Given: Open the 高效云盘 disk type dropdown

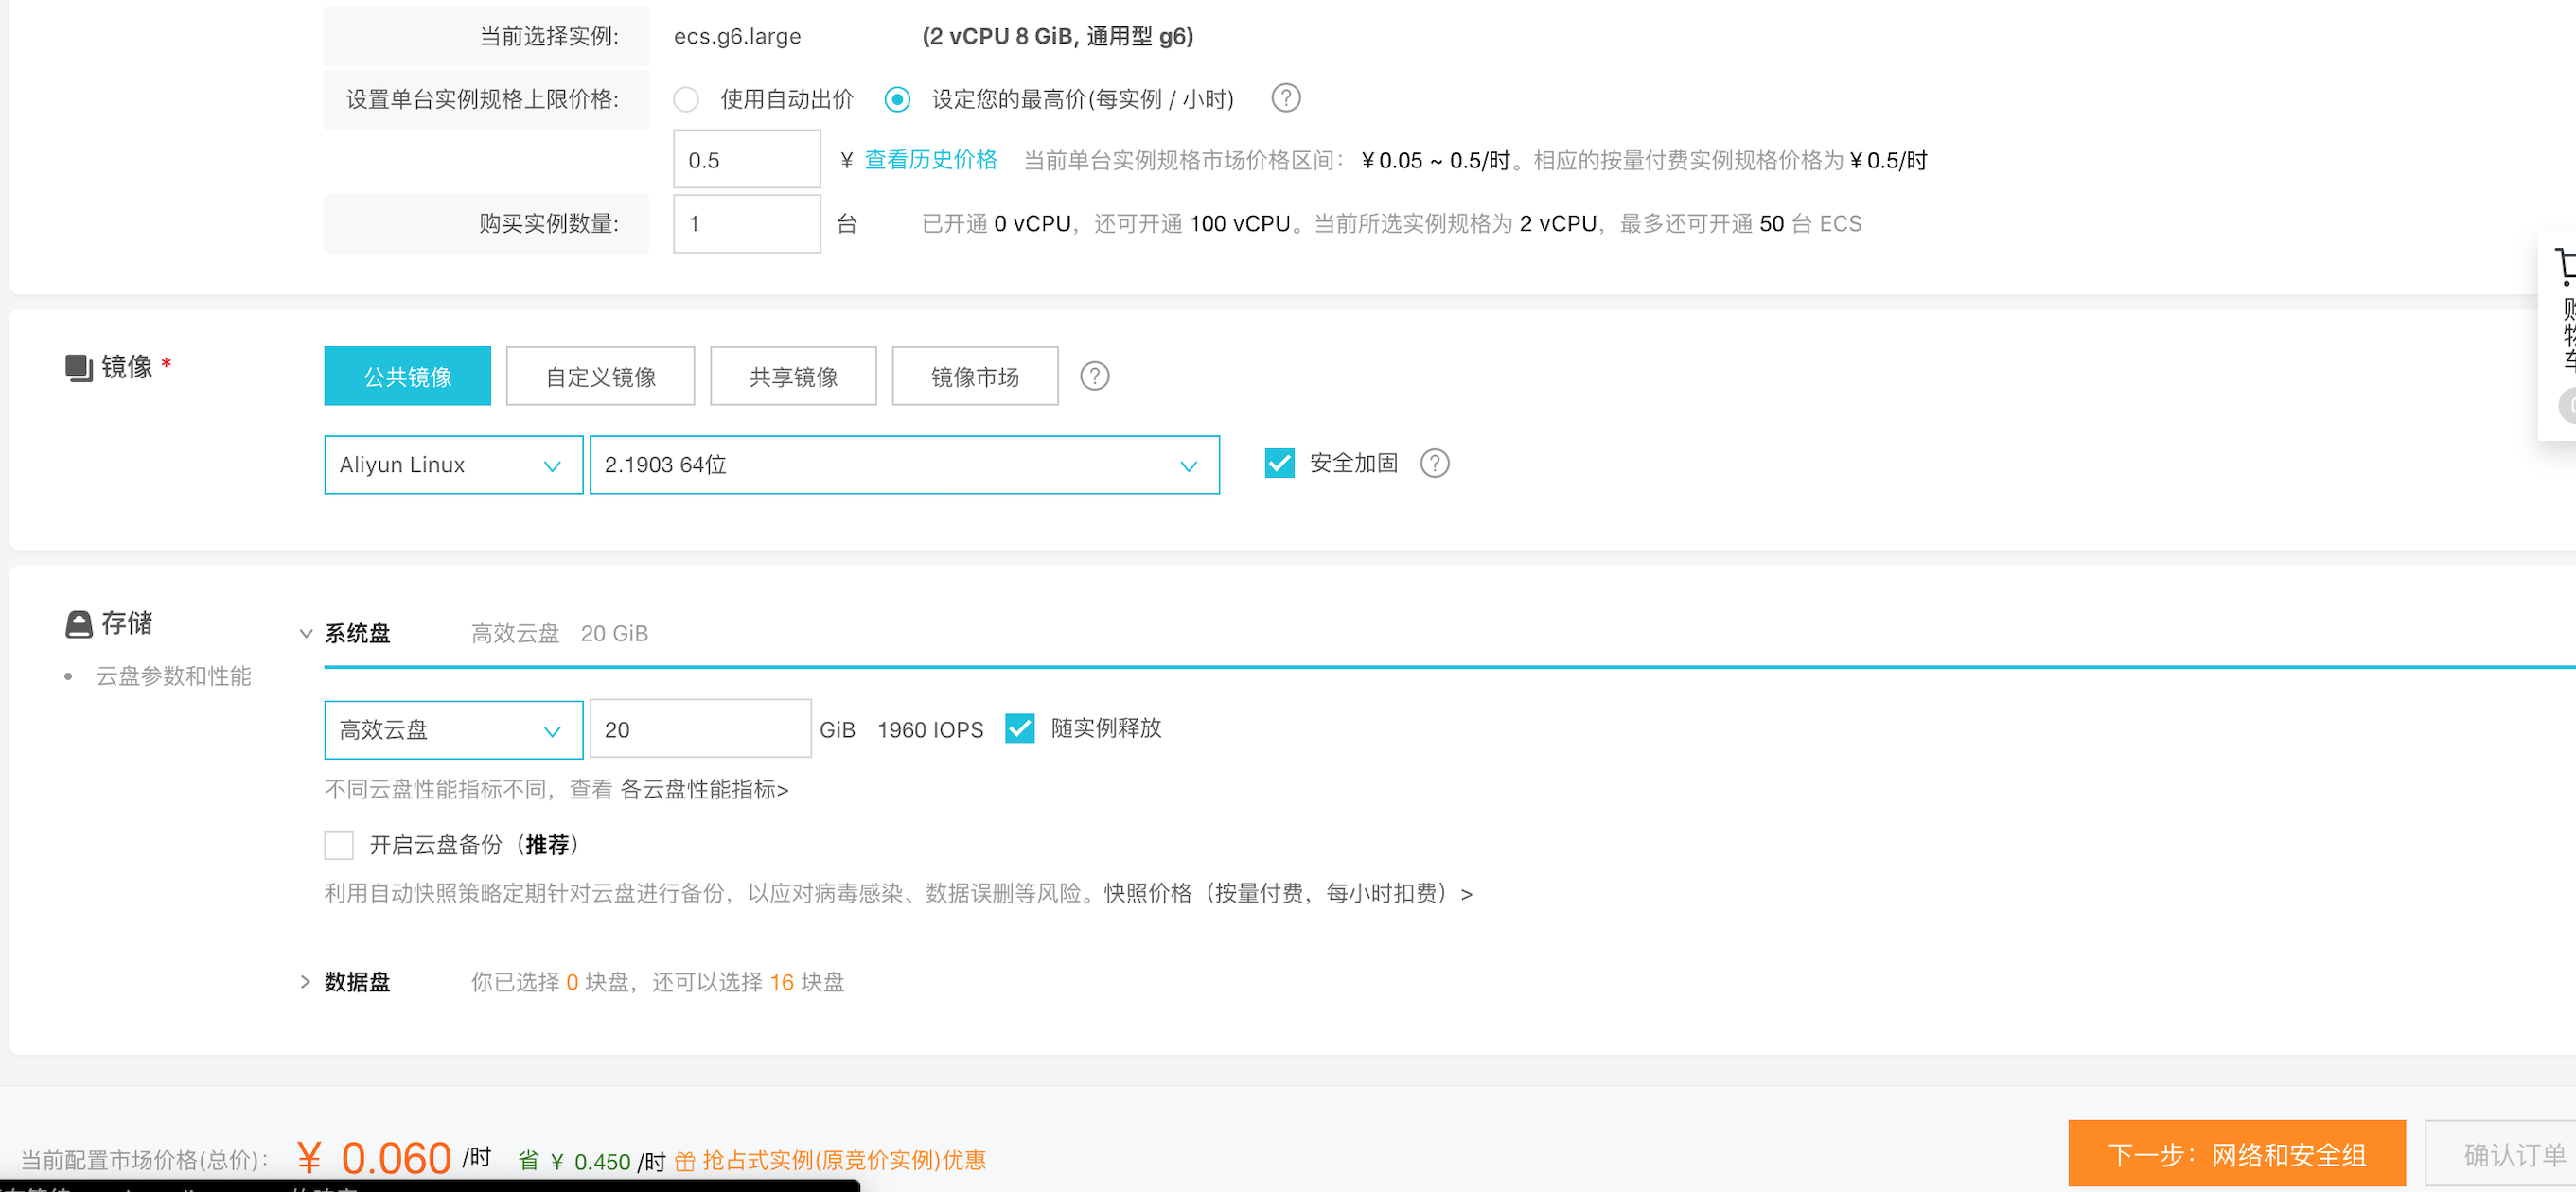Looking at the screenshot, I should click(453, 730).
